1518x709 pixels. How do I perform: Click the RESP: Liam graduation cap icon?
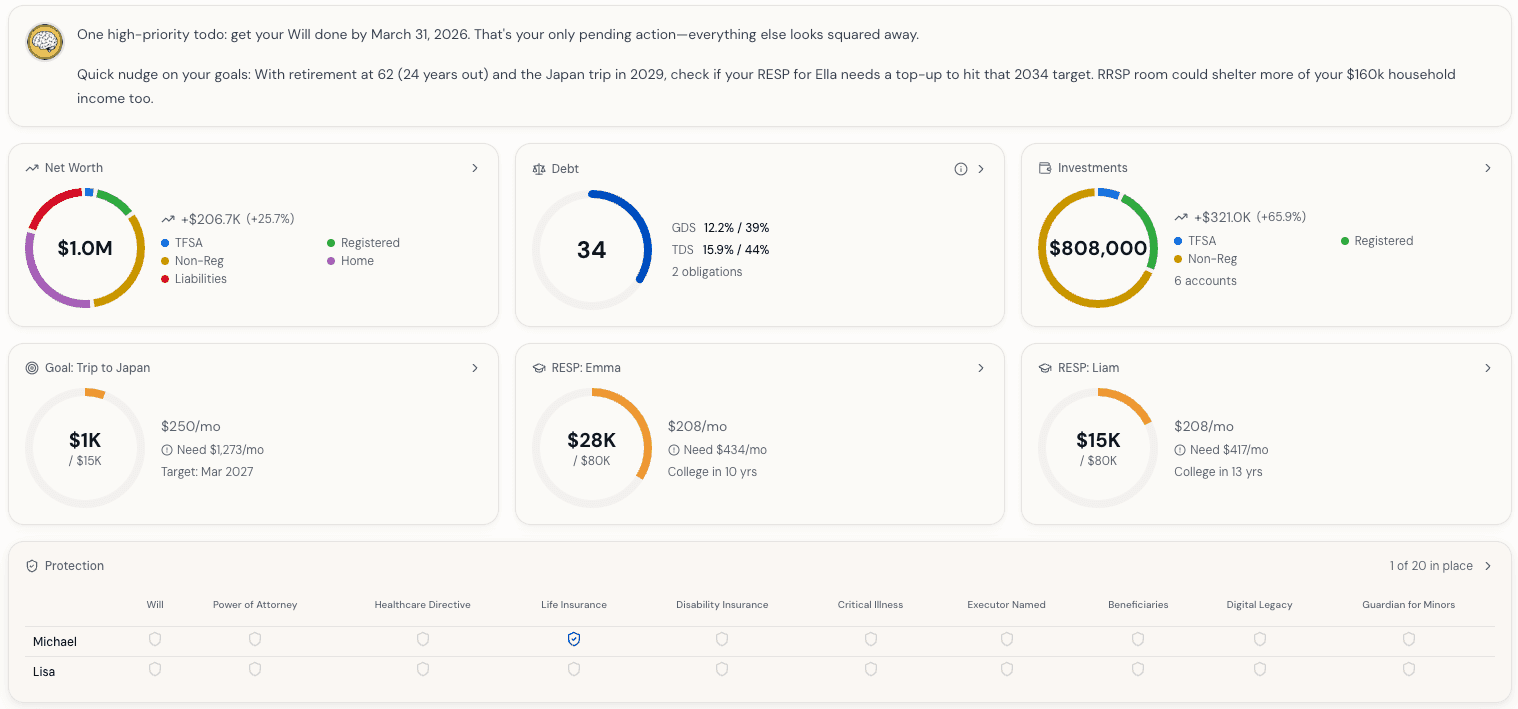pos(1043,367)
